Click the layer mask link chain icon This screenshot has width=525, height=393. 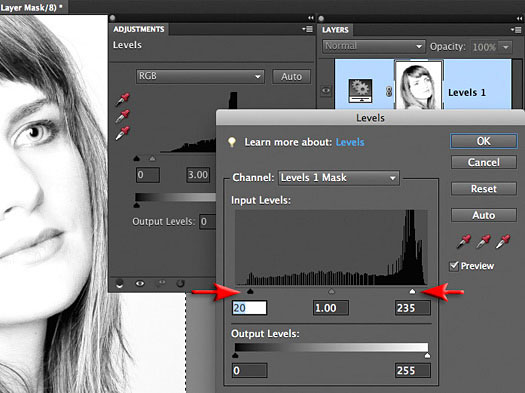pyautogui.click(x=389, y=91)
